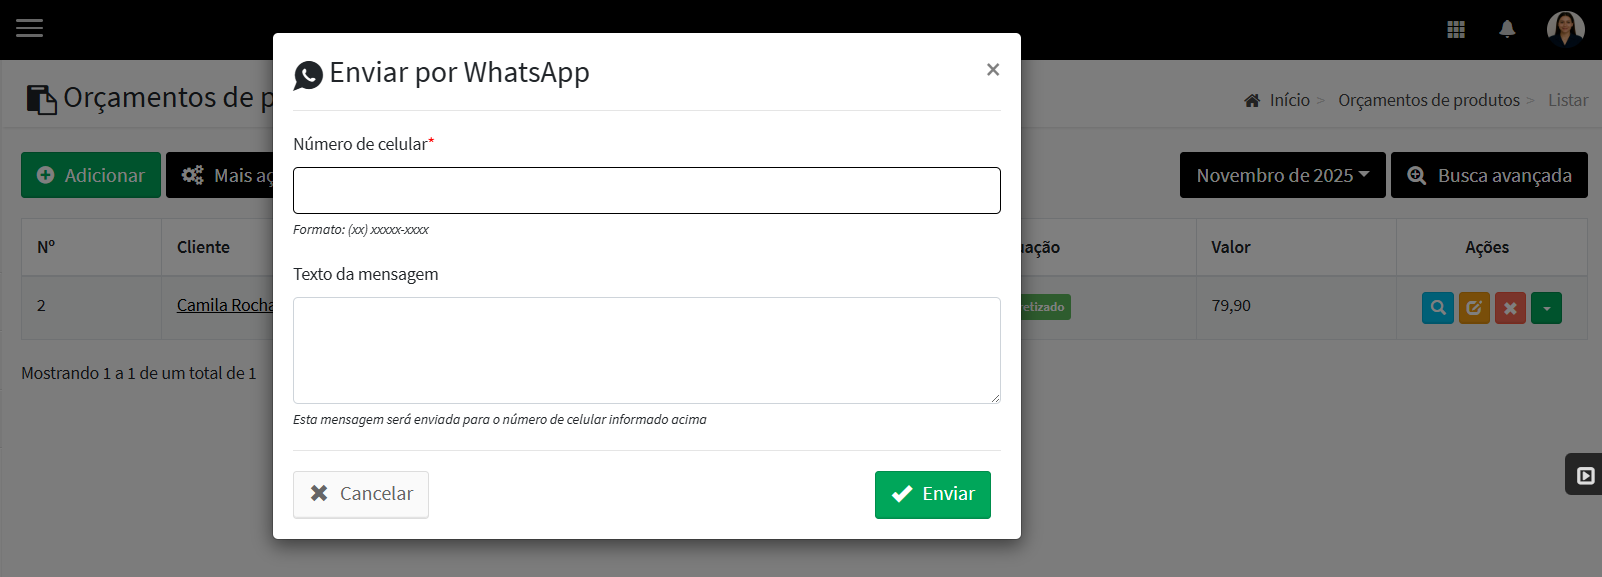Click the blue magnifier view action
The height and width of the screenshot is (577, 1602).
pyautogui.click(x=1438, y=307)
